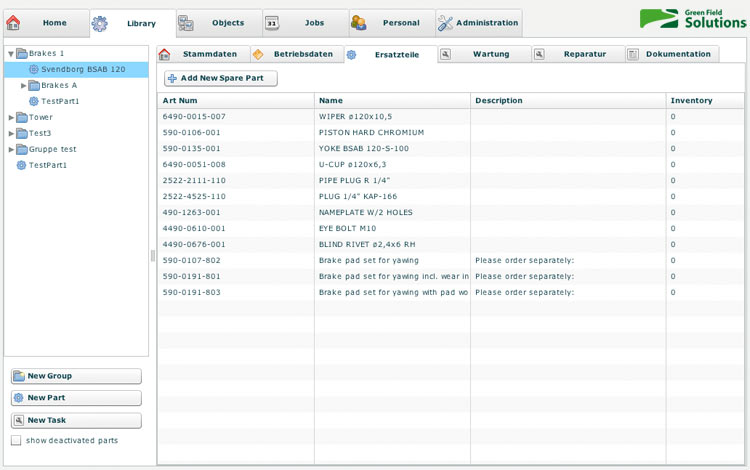Expand the Tower group
The image size is (750, 470).
coord(10,118)
